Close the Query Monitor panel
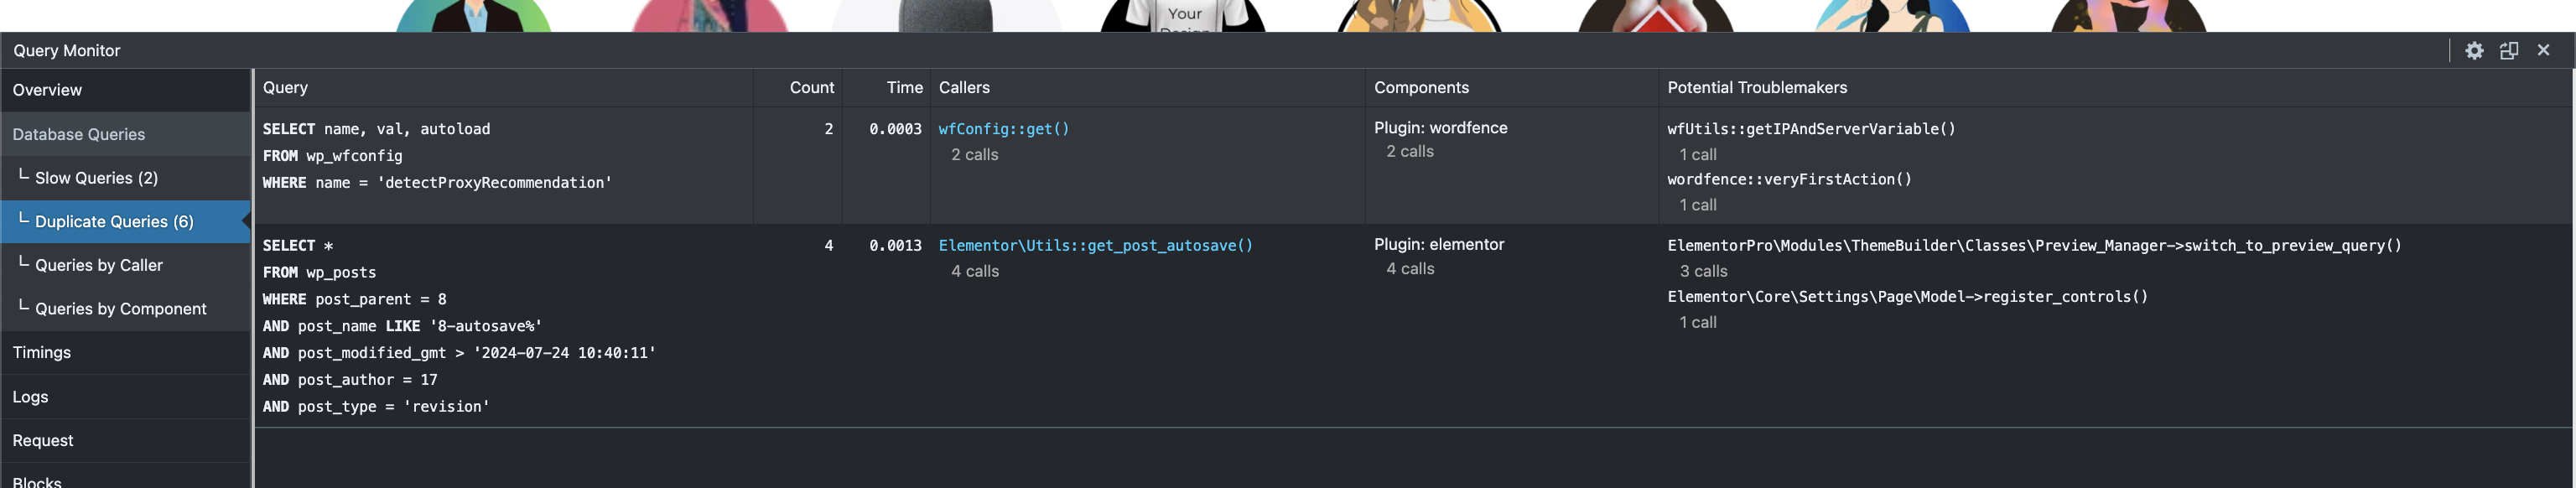 pos(2544,50)
